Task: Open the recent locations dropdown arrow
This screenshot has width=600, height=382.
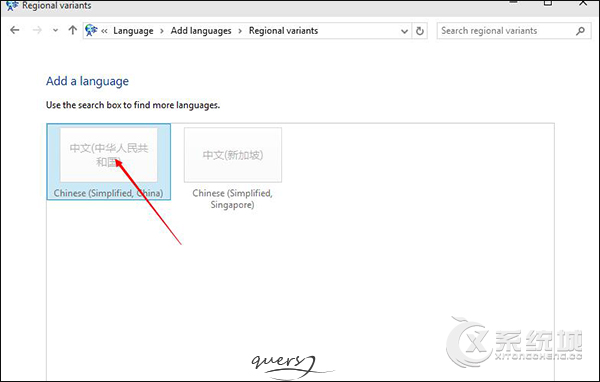Action: point(55,31)
